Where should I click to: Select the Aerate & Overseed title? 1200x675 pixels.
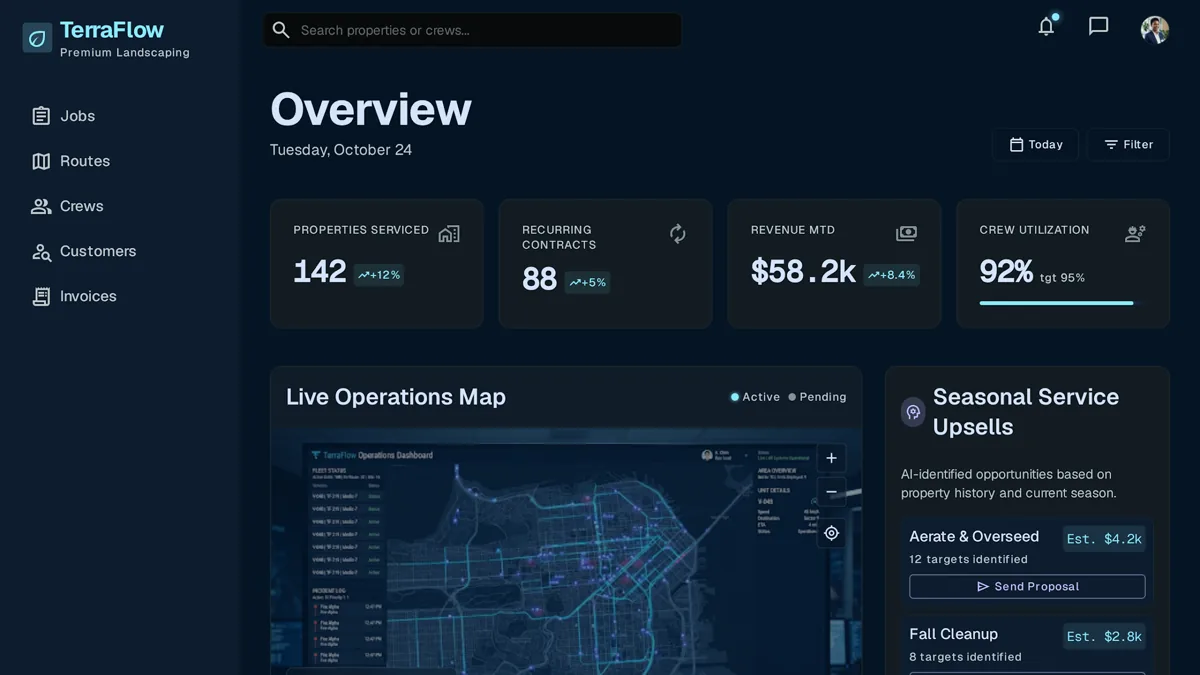974,537
